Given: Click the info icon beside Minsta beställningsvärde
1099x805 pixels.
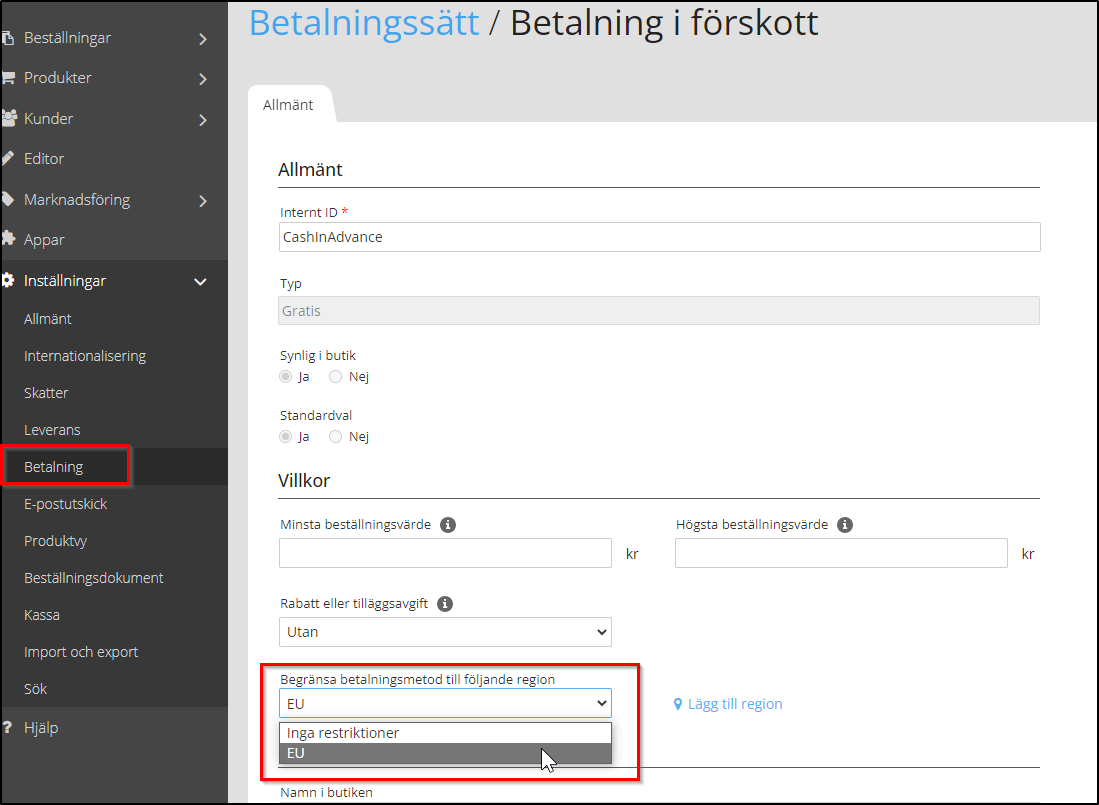Looking at the screenshot, I should (x=448, y=525).
